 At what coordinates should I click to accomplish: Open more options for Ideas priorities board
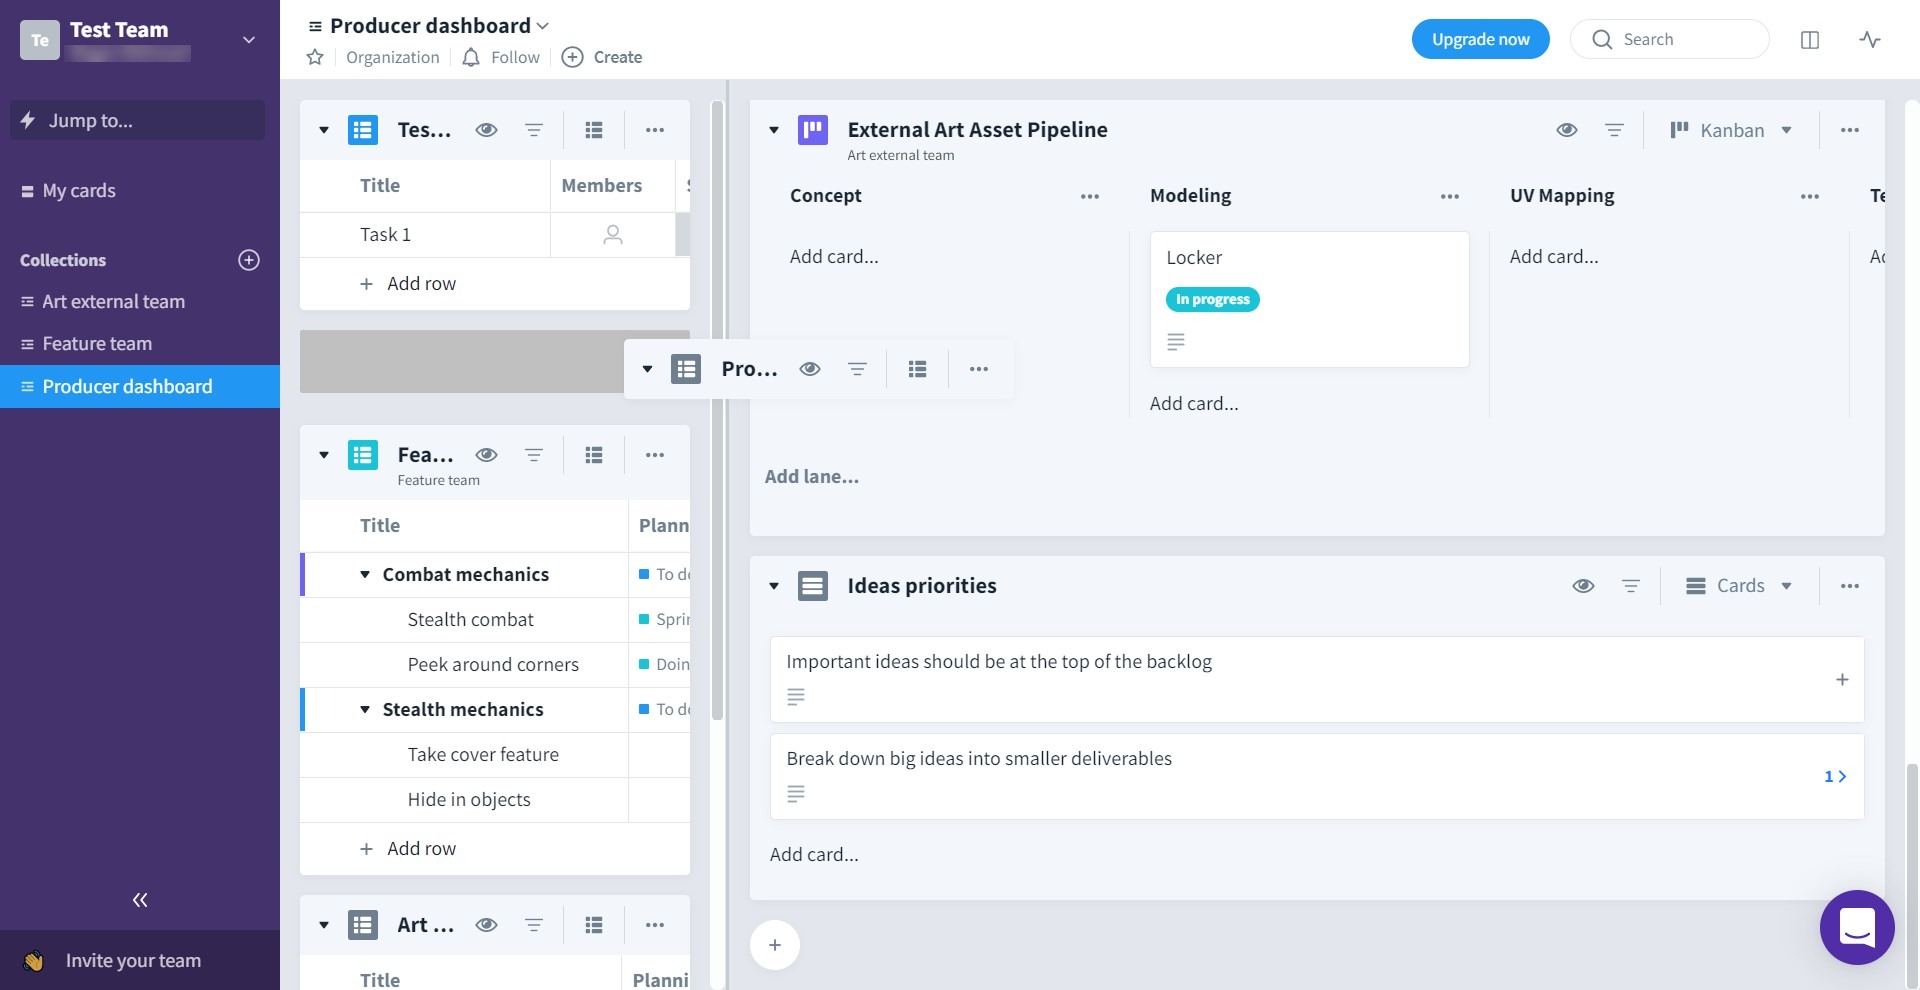click(x=1850, y=586)
